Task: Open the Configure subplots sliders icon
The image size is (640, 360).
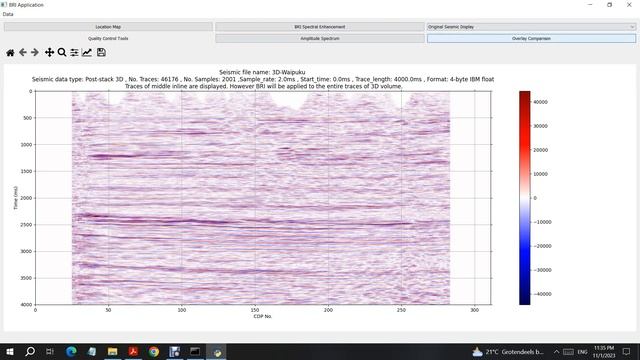Action: tap(74, 52)
